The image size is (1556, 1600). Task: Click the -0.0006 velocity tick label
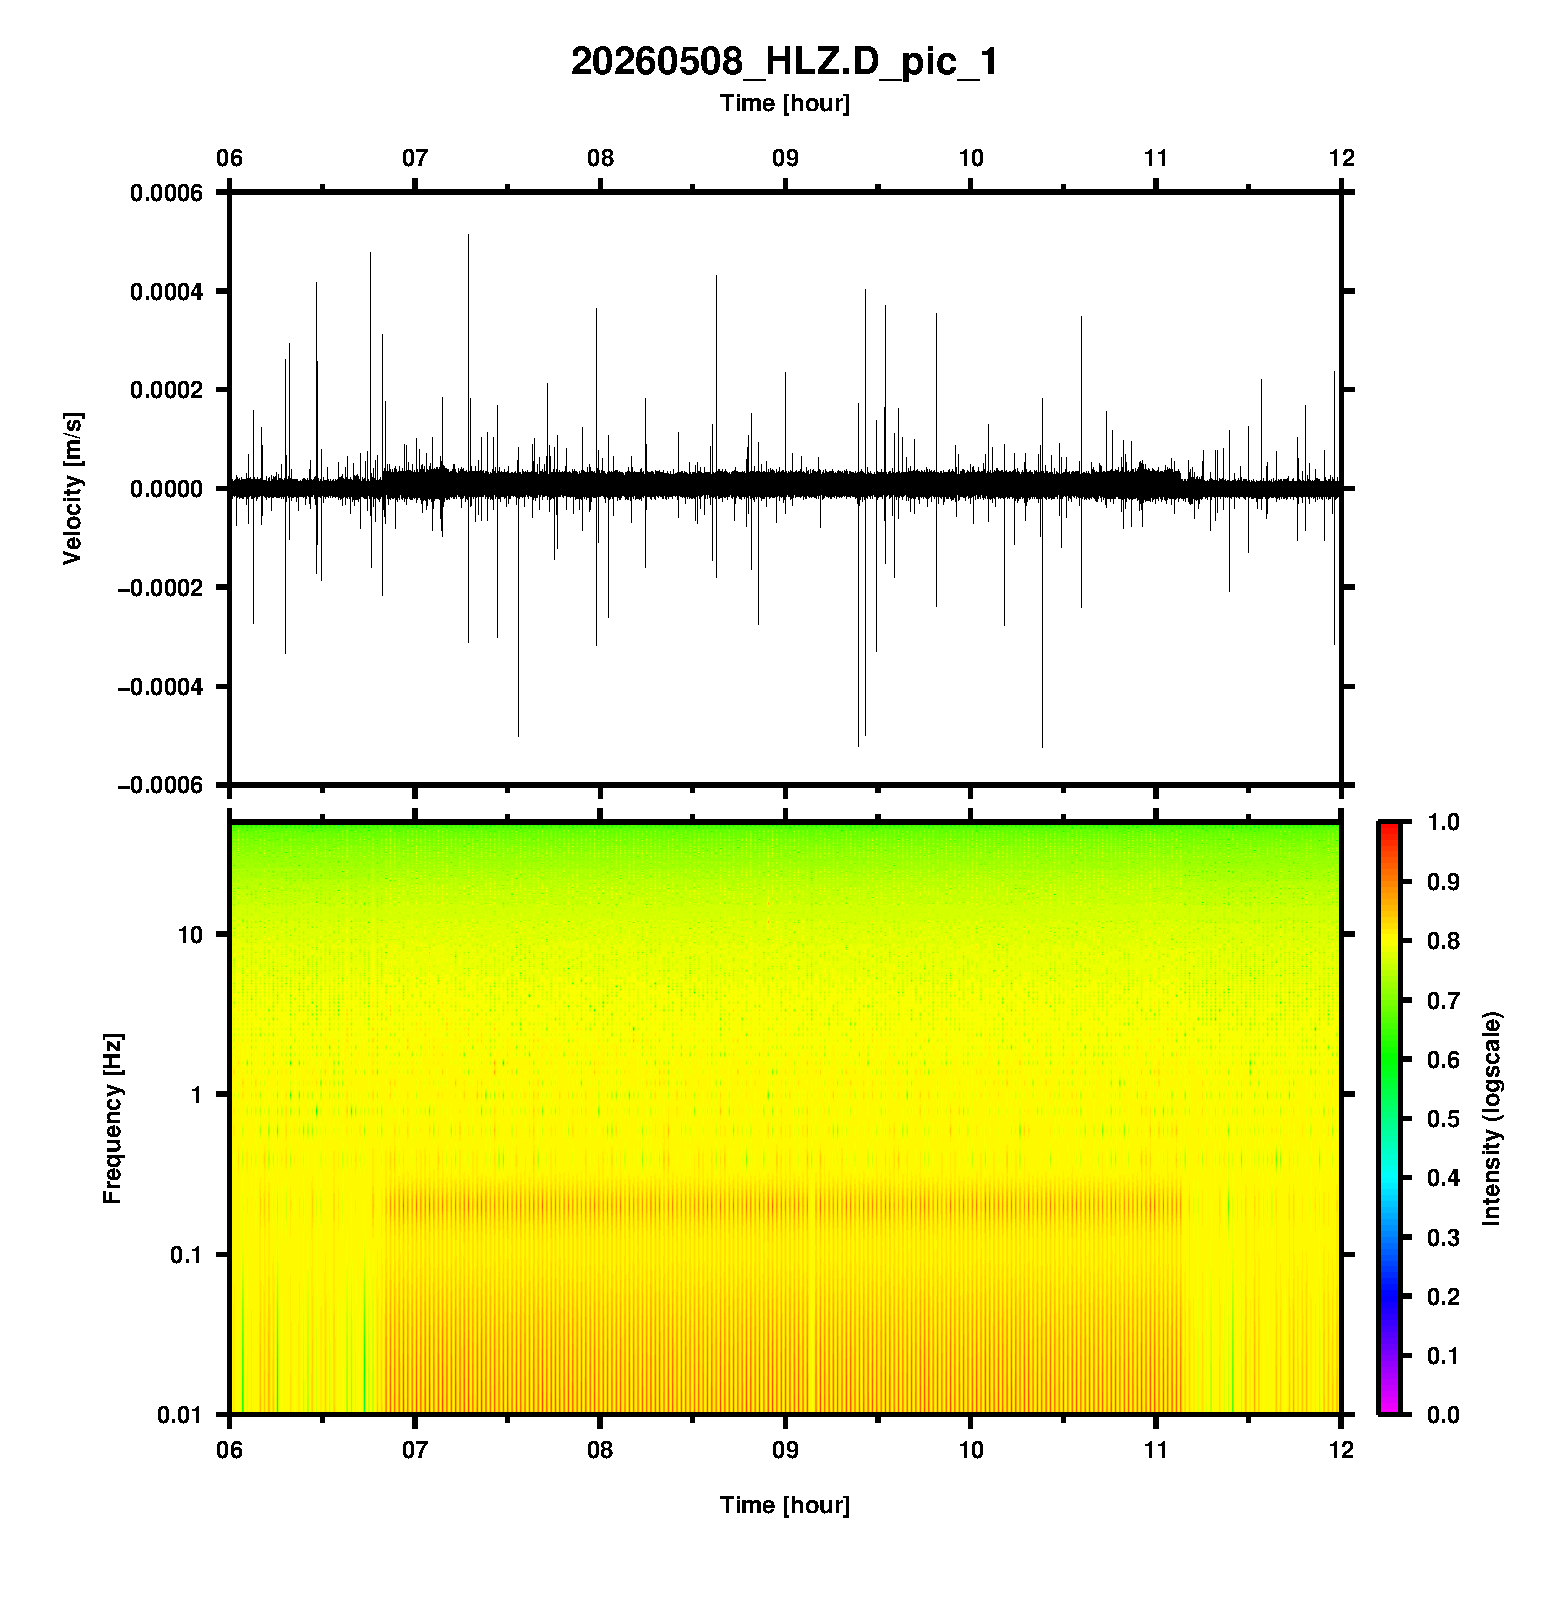coord(160,785)
